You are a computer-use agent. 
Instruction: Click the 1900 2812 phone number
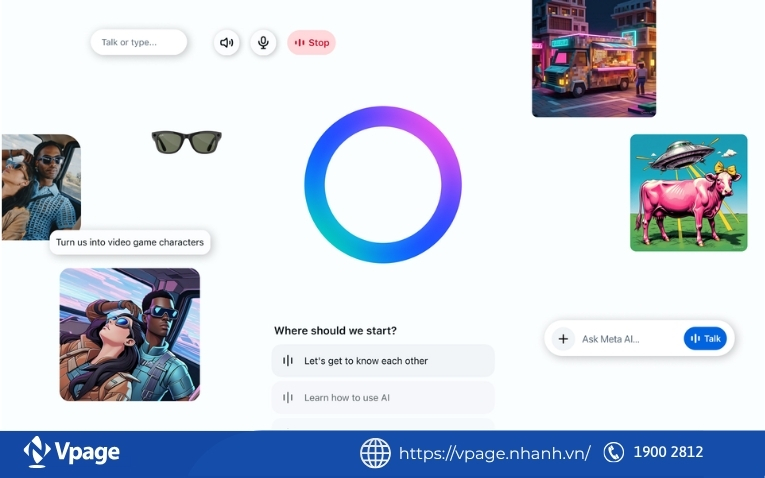[668, 452]
